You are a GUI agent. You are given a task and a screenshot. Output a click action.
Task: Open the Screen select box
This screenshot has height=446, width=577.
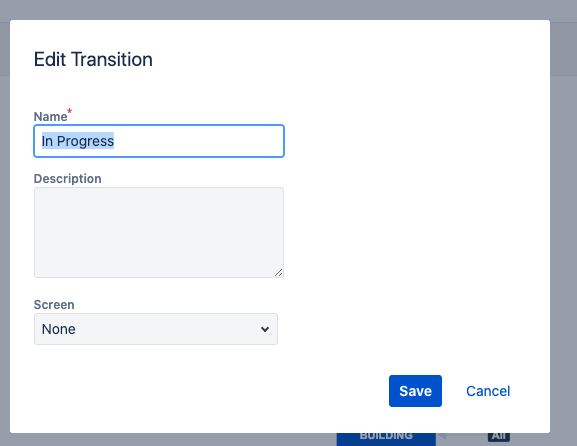pos(156,329)
